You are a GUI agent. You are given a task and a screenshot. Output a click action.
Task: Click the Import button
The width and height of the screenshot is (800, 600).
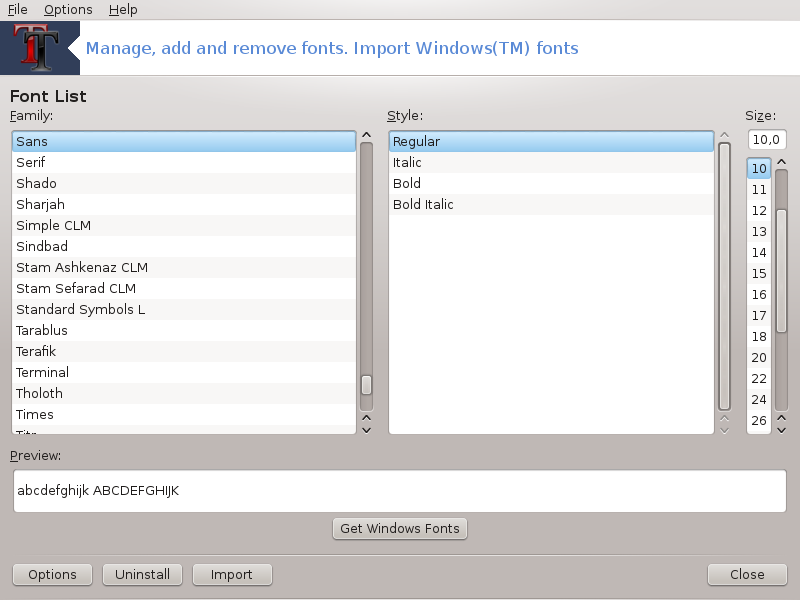(232, 574)
